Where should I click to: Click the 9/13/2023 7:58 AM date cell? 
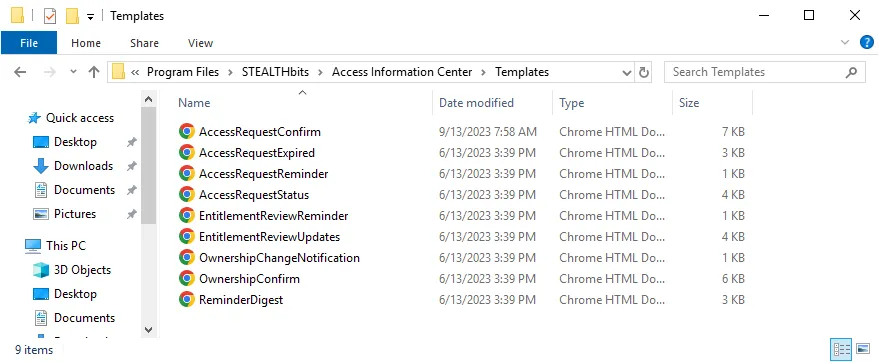click(x=488, y=132)
